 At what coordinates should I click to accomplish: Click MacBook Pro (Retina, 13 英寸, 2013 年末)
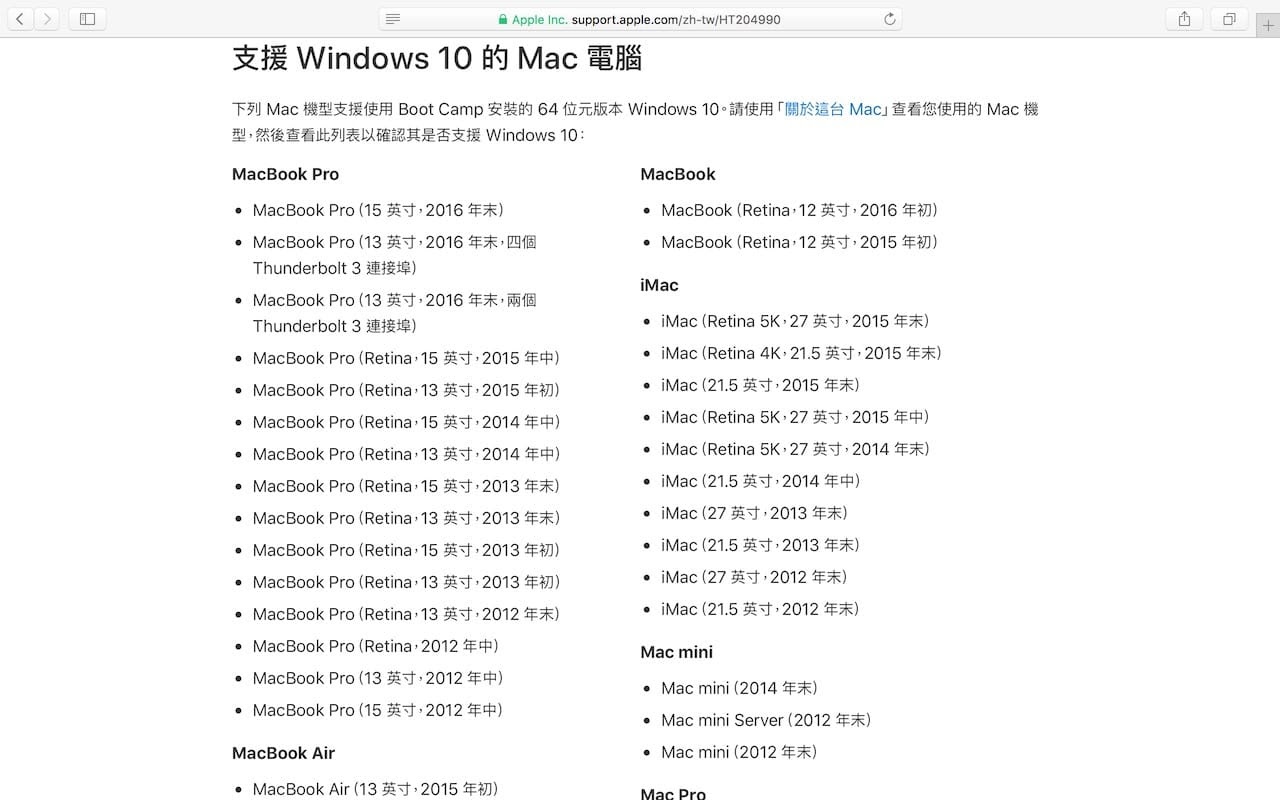pyautogui.click(x=406, y=518)
